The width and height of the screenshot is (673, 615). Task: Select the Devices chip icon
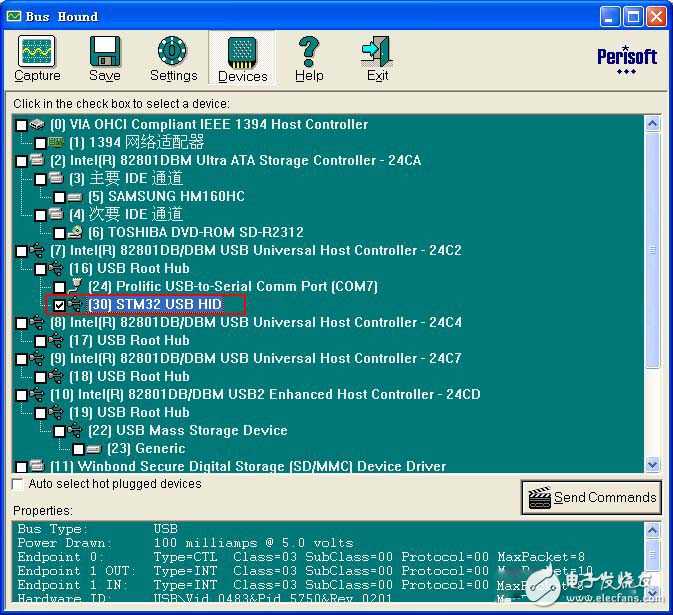pyautogui.click(x=242, y=59)
